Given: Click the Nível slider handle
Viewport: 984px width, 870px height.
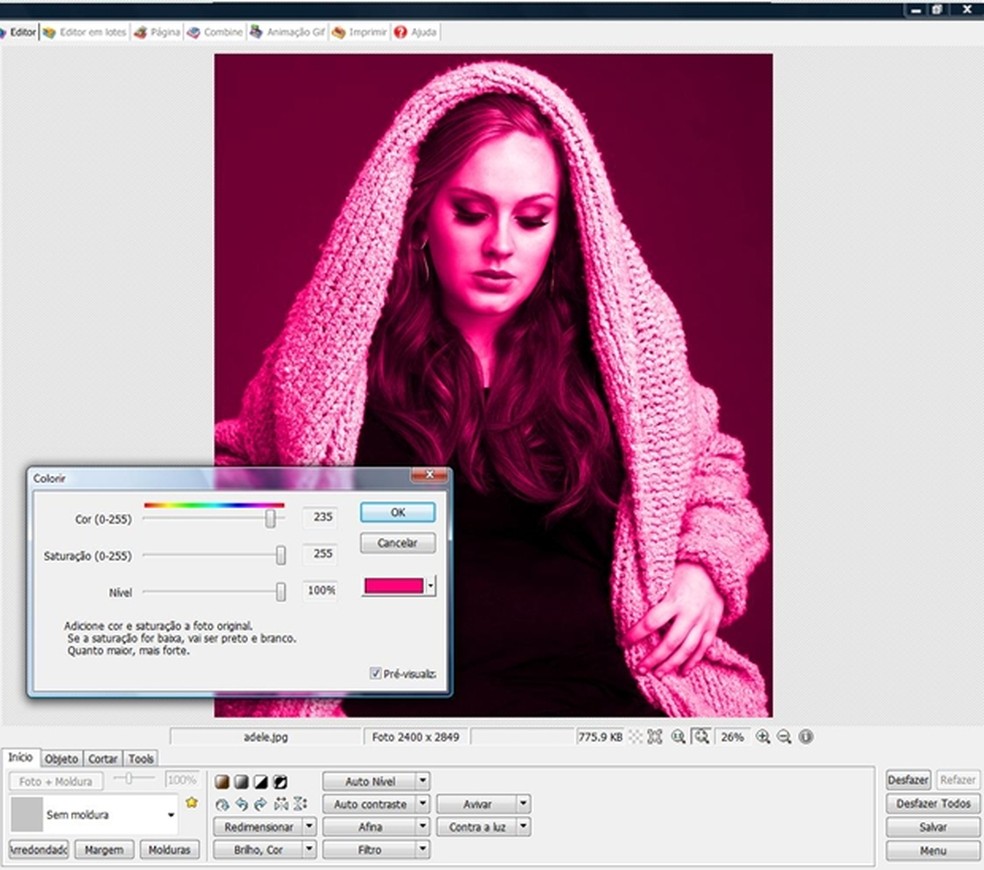Looking at the screenshot, I should 281,591.
